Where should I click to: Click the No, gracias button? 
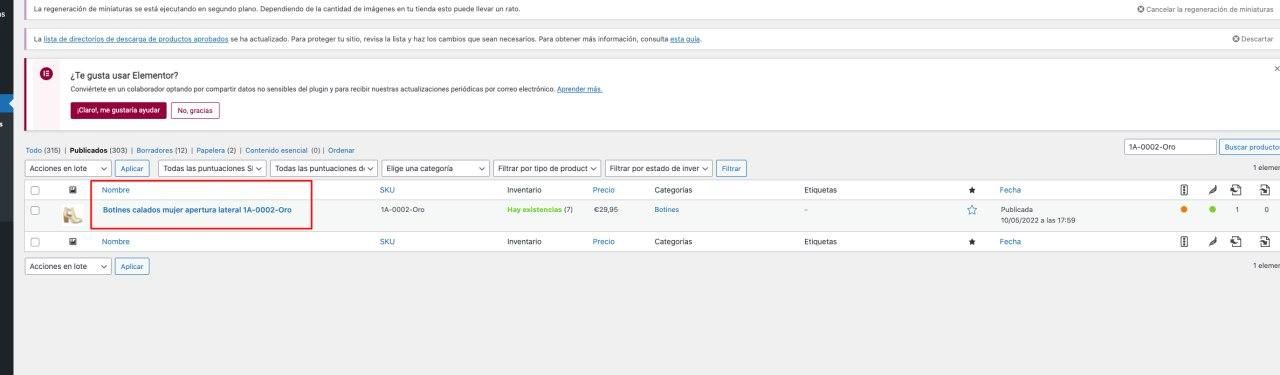[x=195, y=110]
